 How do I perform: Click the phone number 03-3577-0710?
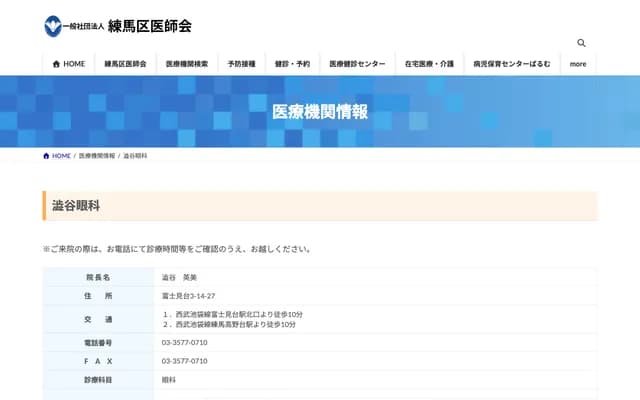184,342
